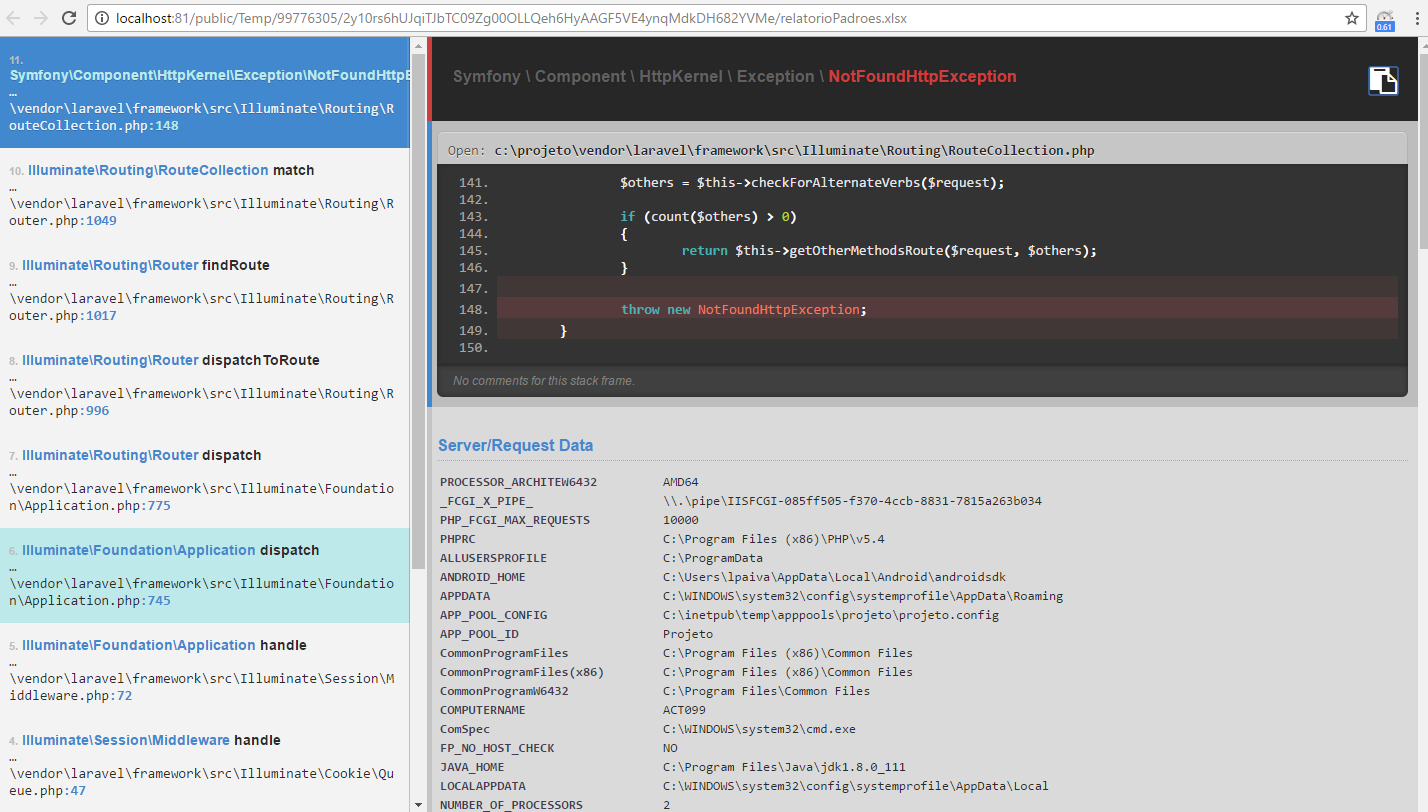Click the throw new NotFoundHttpException line
The height and width of the screenshot is (812, 1428).
click(744, 309)
